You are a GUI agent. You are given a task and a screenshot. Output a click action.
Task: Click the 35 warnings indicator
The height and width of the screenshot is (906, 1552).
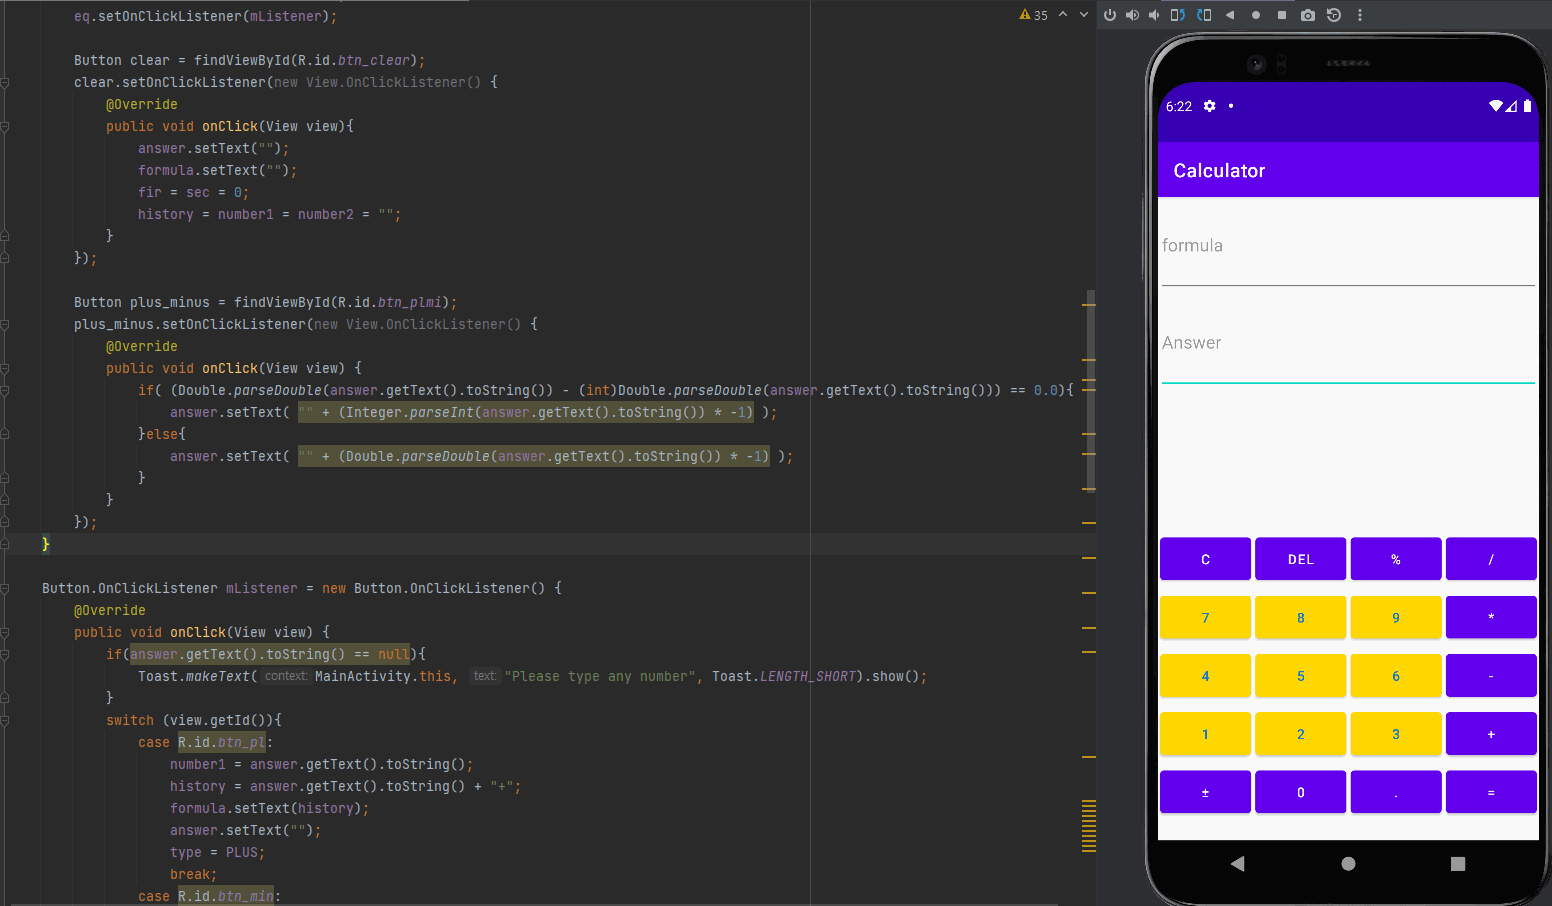tap(1033, 15)
